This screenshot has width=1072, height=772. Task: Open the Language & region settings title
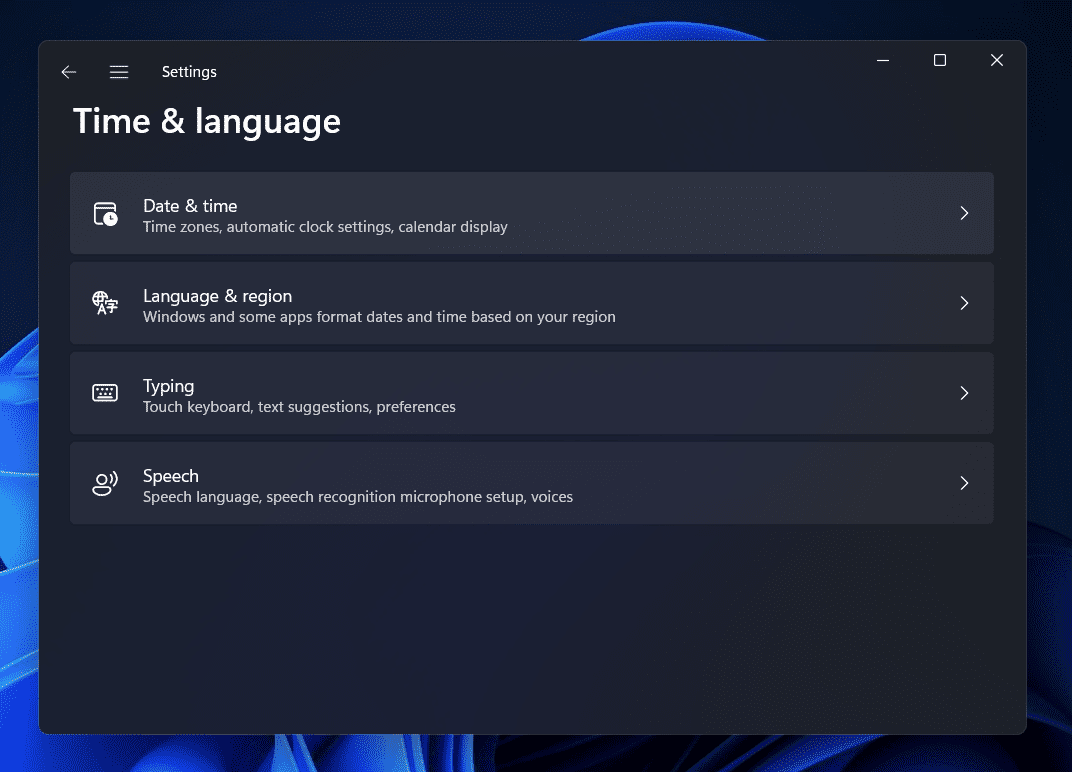click(217, 296)
